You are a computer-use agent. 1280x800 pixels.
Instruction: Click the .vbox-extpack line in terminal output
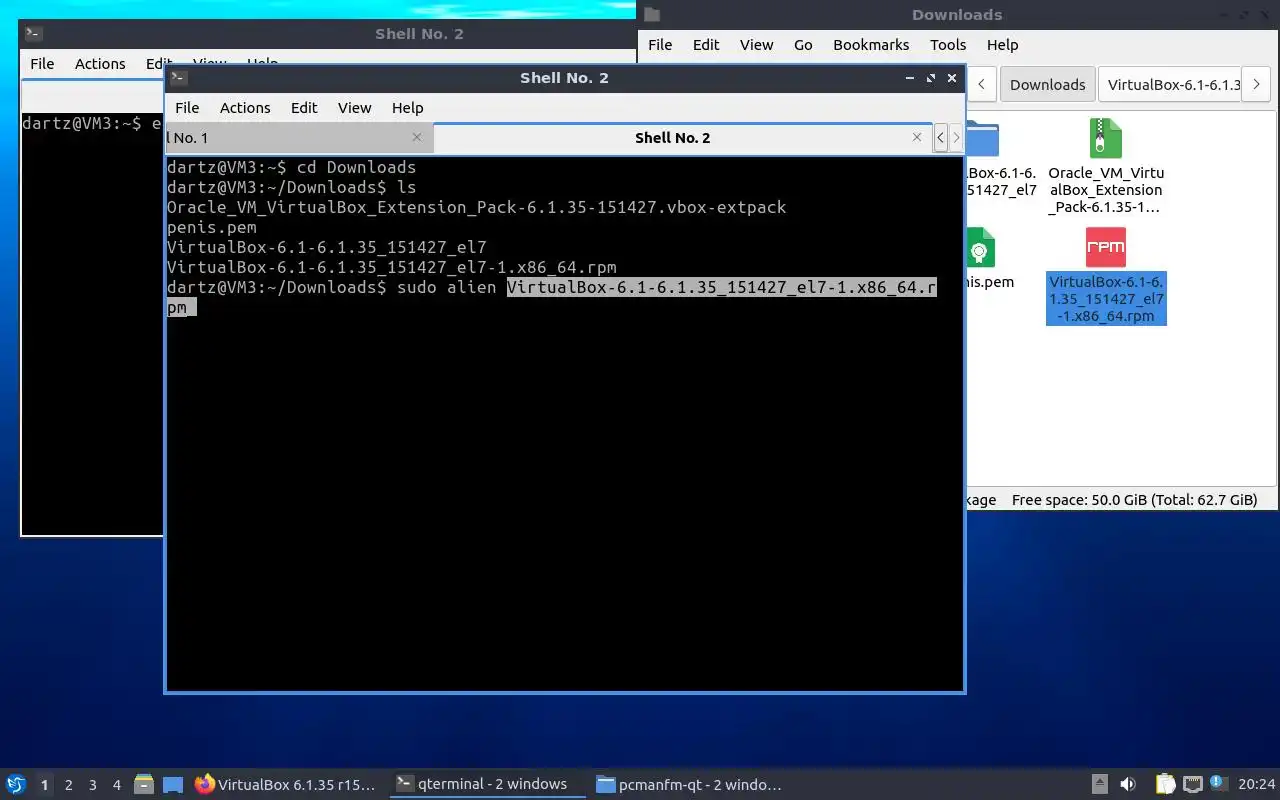[x=476, y=207]
